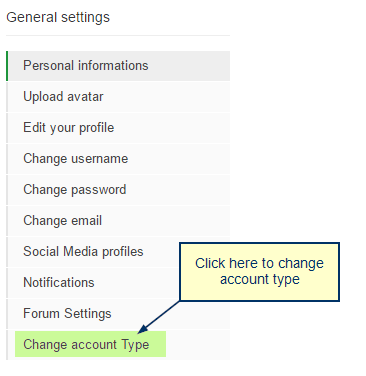366x376 pixels.
Task: Click the 'account type' text inside the callout
Action: coord(260,279)
